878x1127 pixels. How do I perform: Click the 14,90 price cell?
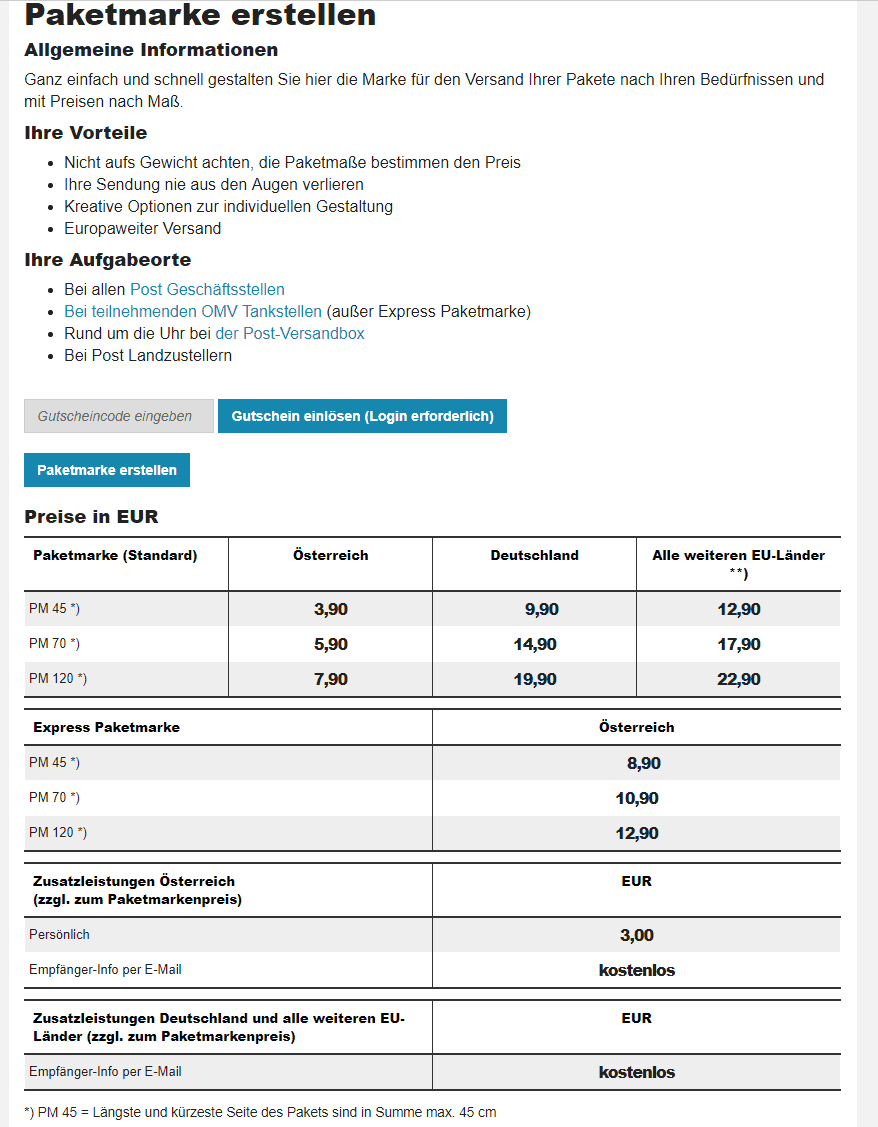(535, 644)
